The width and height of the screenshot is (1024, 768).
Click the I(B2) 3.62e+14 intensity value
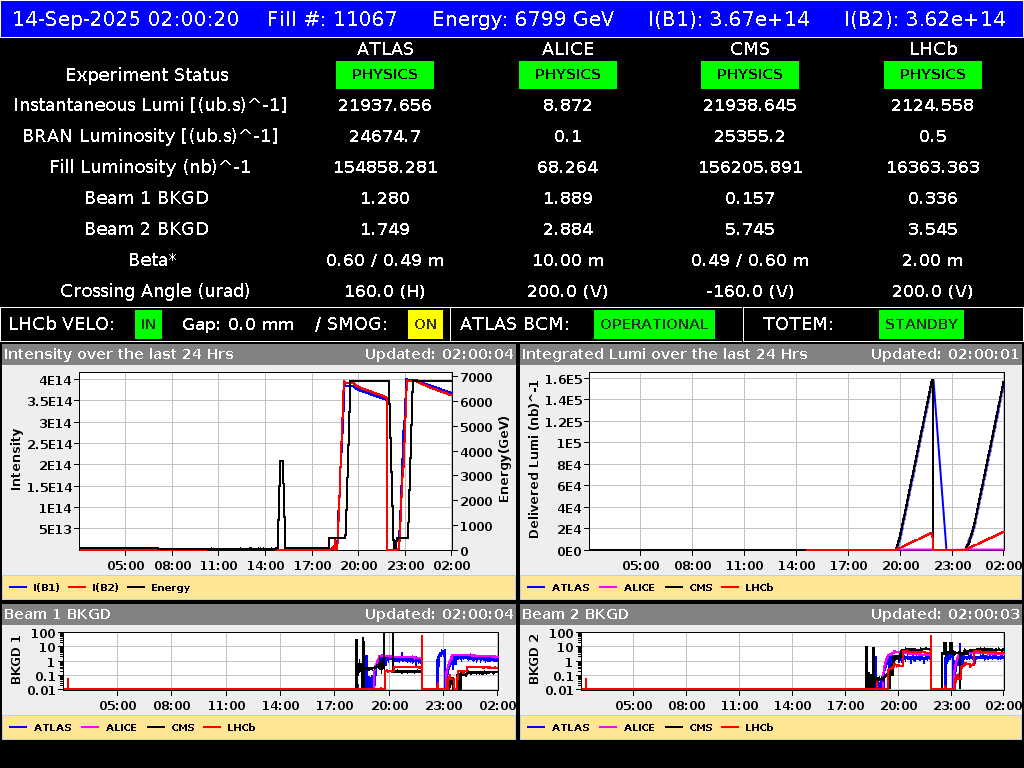pos(925,19)
